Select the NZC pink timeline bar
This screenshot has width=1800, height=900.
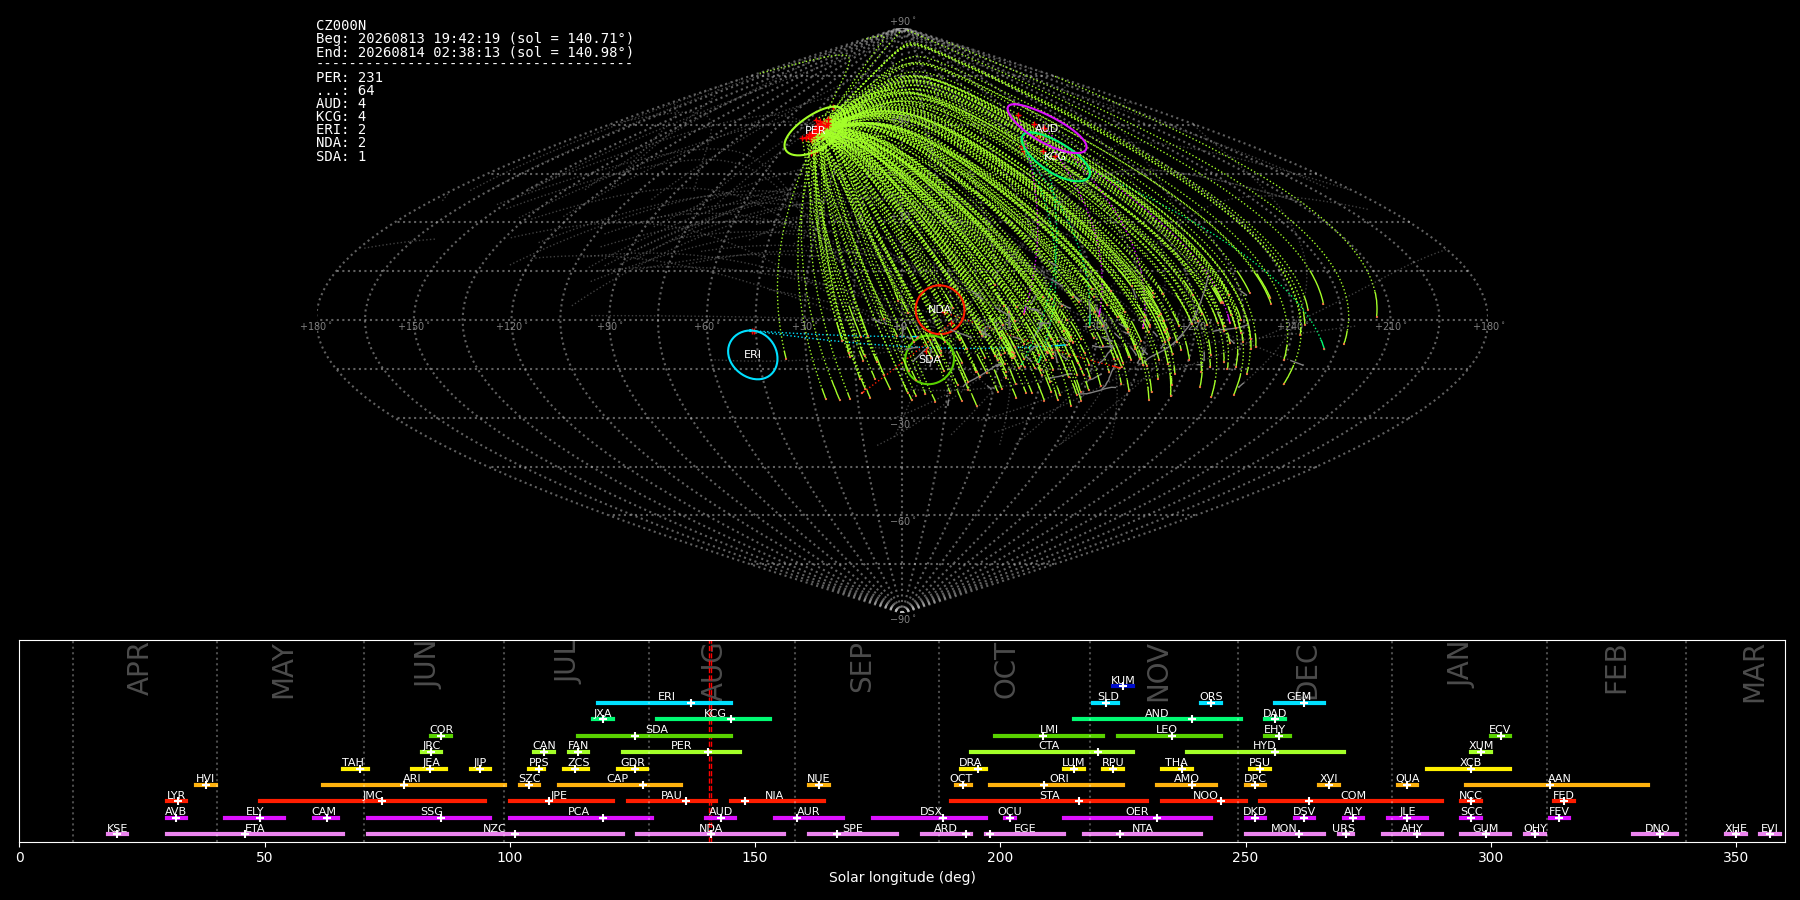point(495,834)
